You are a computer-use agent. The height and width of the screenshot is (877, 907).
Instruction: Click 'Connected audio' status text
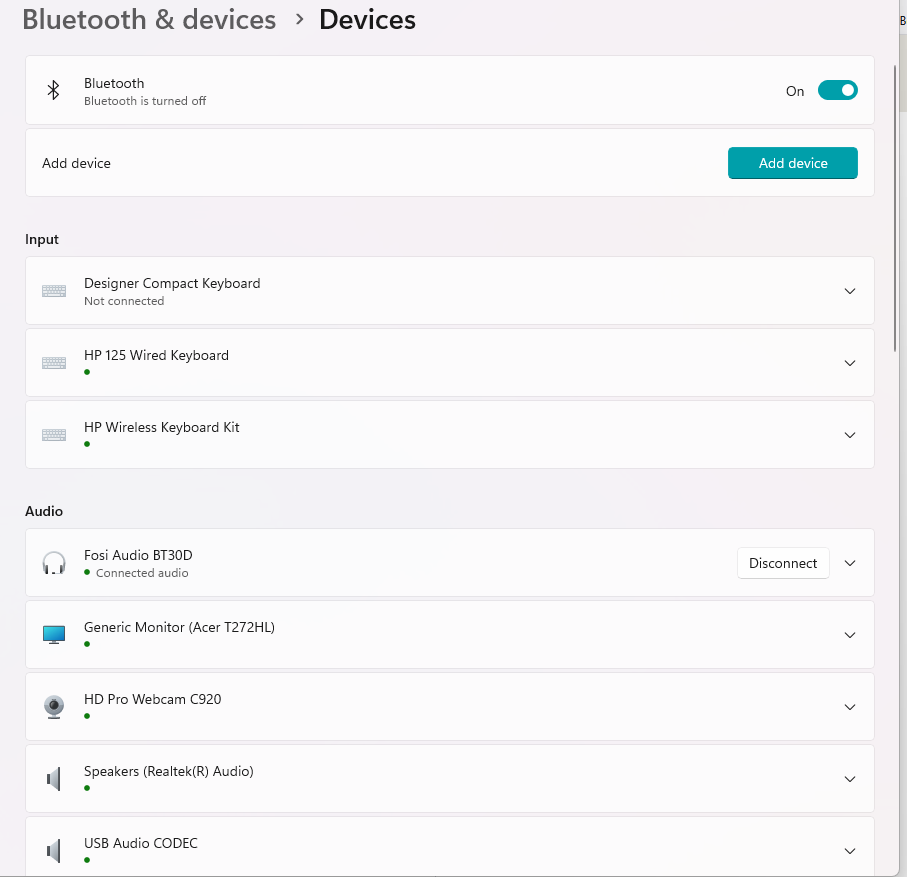[x=142, y=573]
